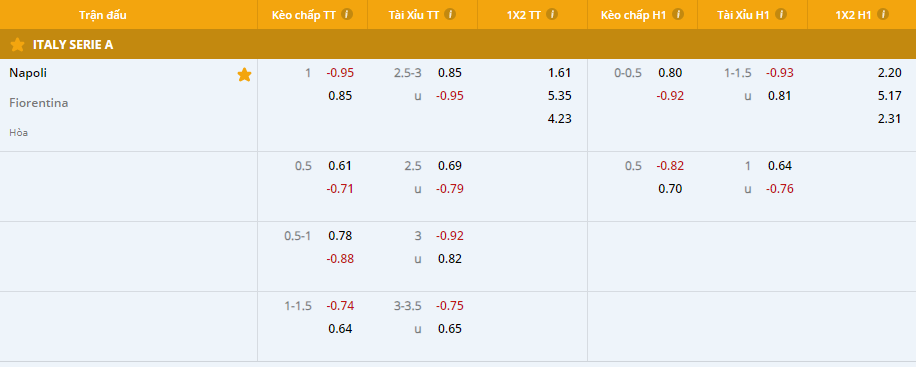Click the Trận đấu column header
Viewport: 916px width, 367px height.
point(103,15)
